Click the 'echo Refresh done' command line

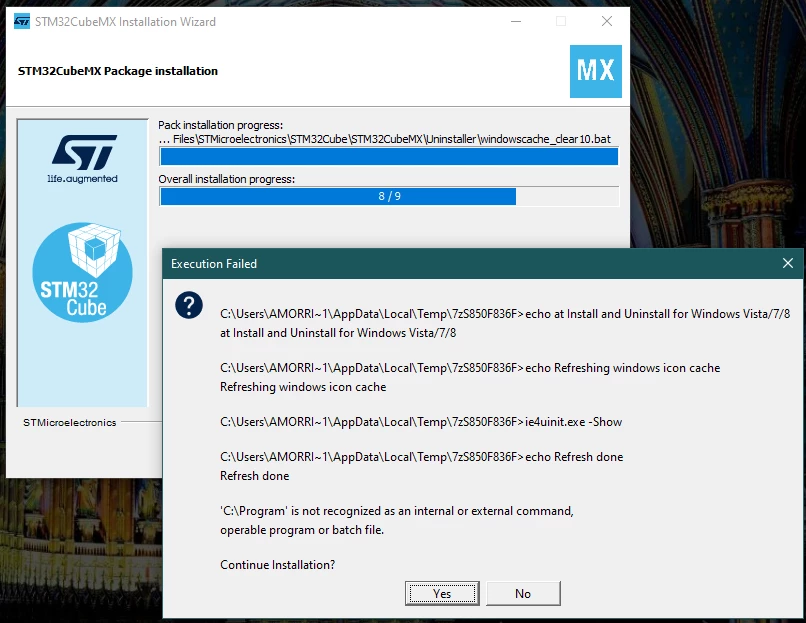(x=422, y=457)
